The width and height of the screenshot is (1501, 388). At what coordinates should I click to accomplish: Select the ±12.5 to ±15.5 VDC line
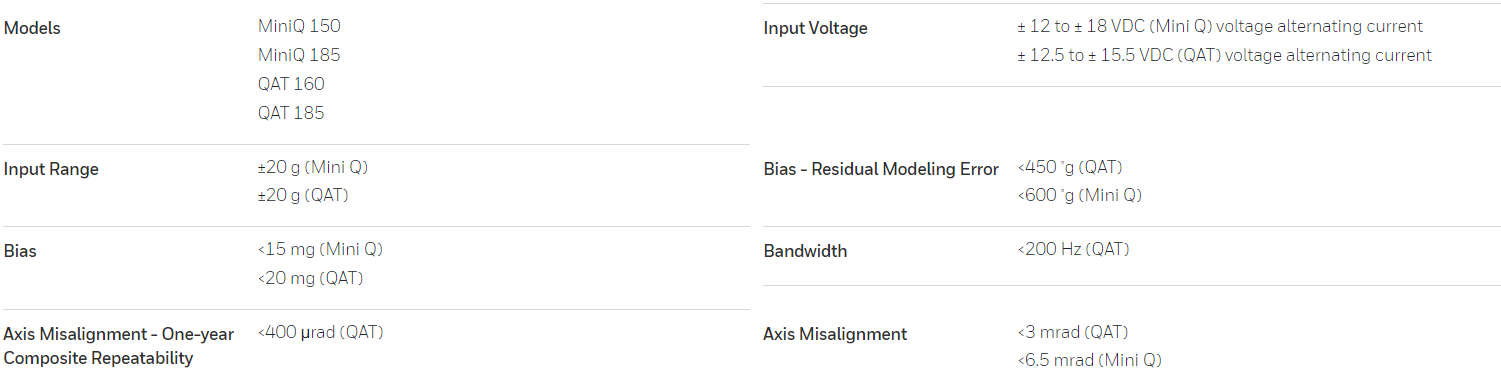[x=1224, y=55]
